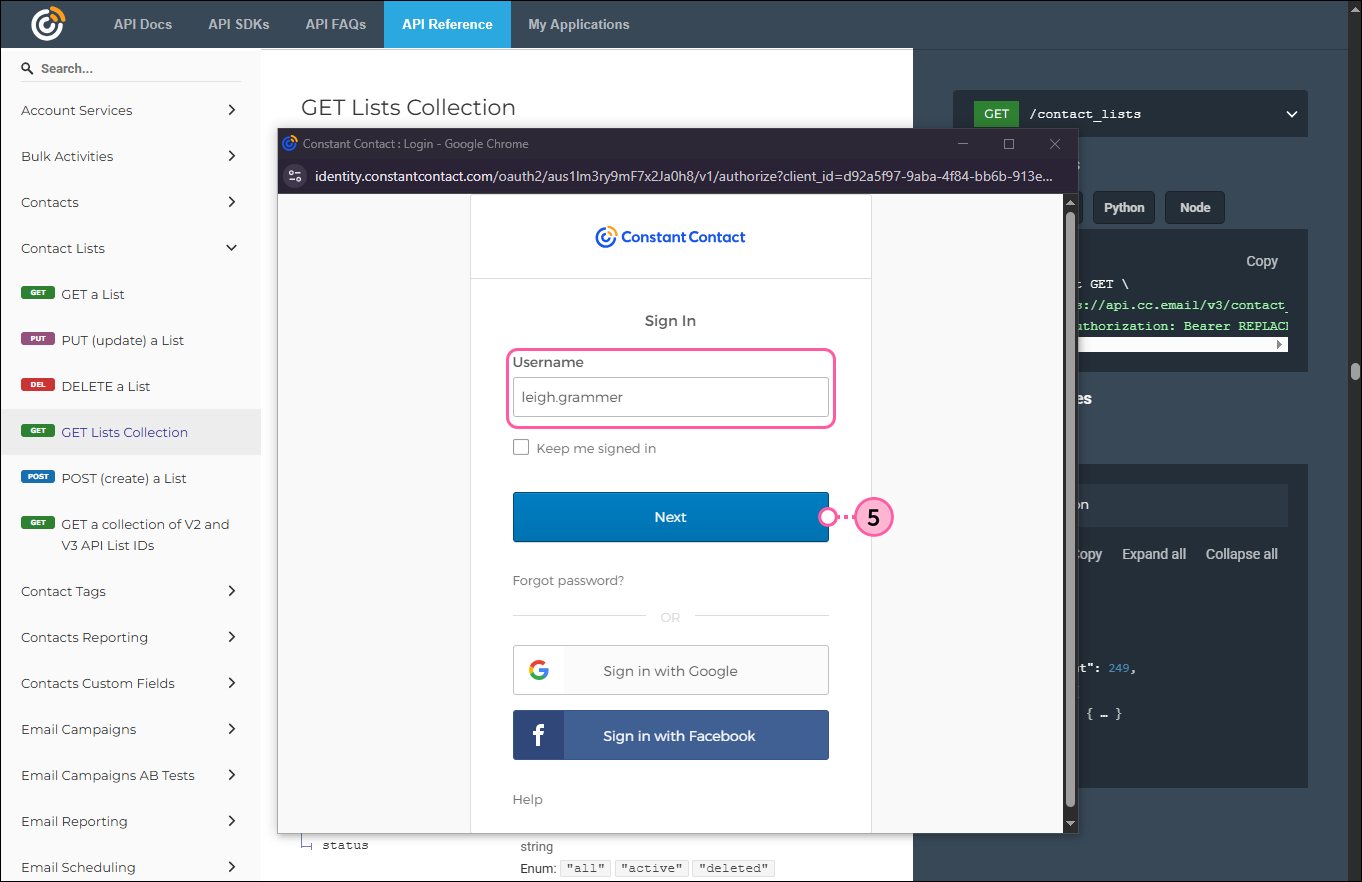Expand the Email Reporting section
This screenshot has height=882, width=1362.
232,821
